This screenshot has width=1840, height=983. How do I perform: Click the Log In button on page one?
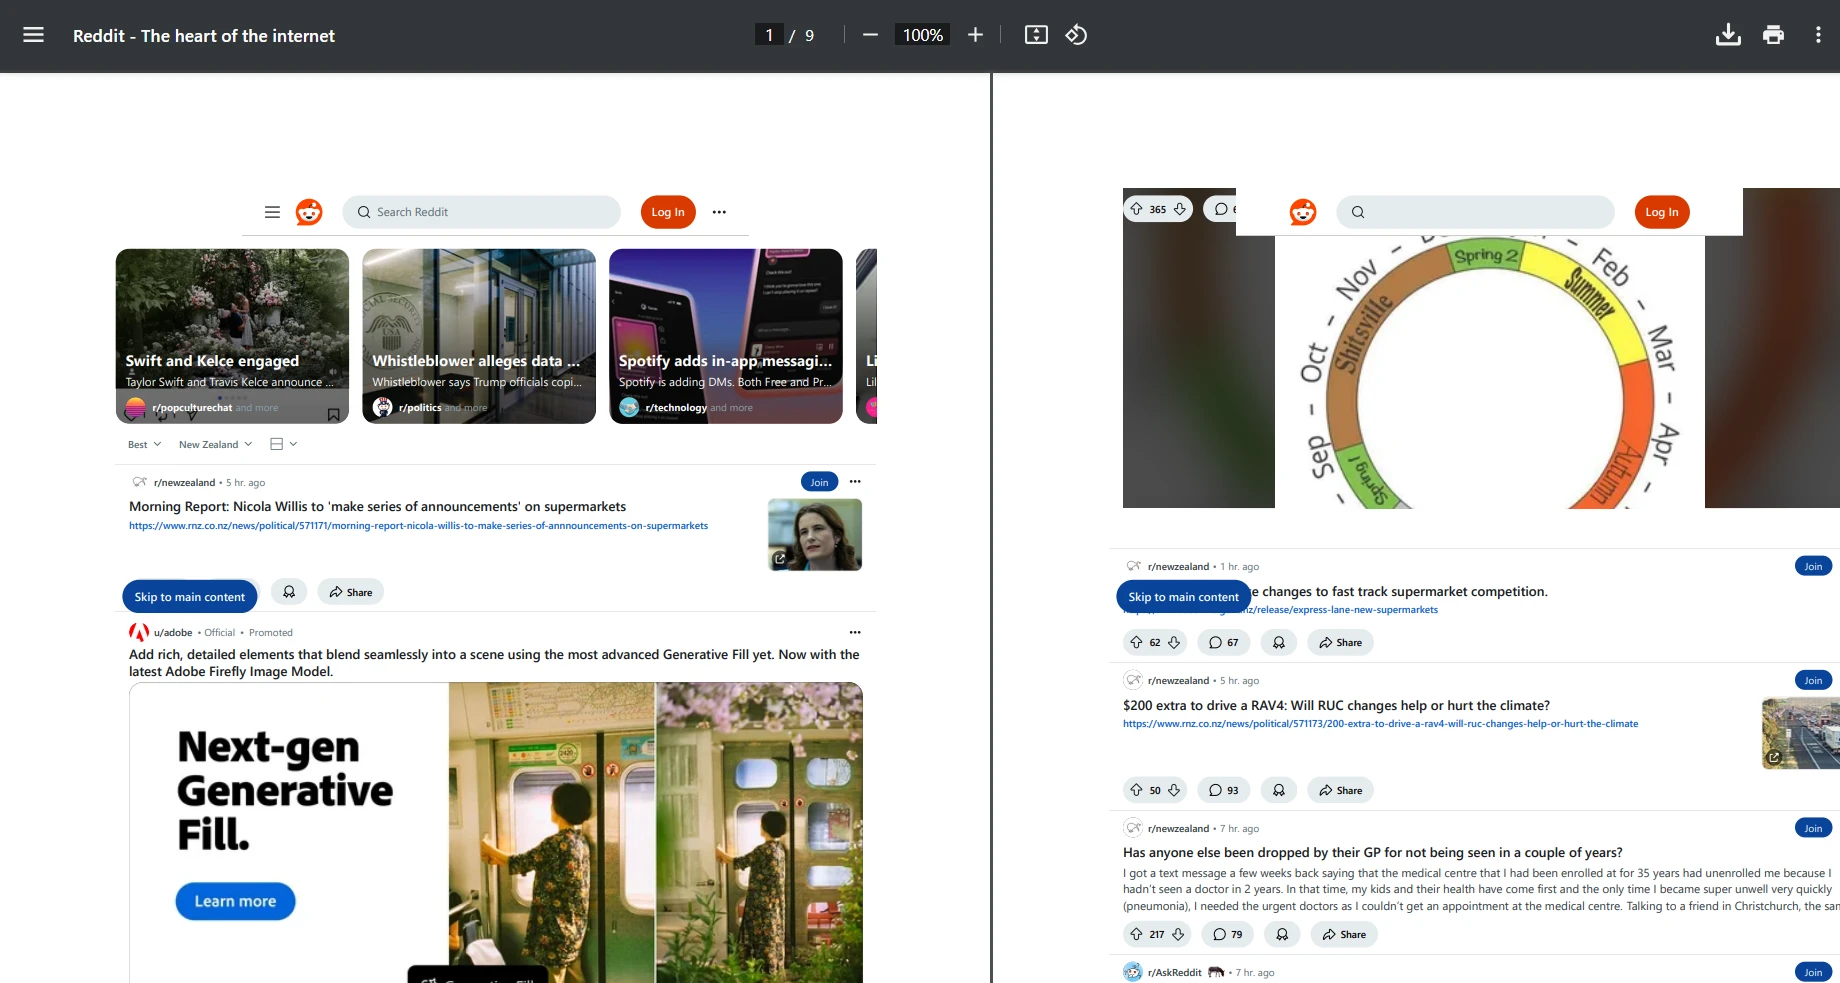(x=667, y=212)
